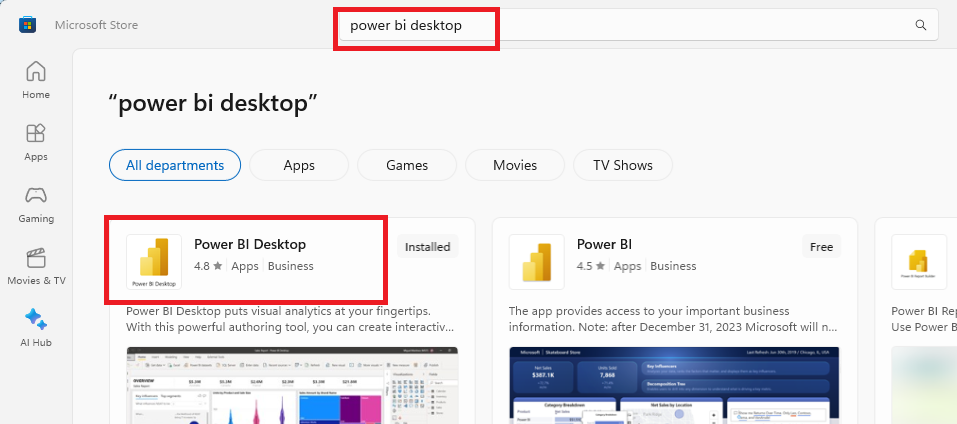Select the TV Shows filter pill
Image resolution: width=957 pixels, height=424 pixels.
point(623,165)
